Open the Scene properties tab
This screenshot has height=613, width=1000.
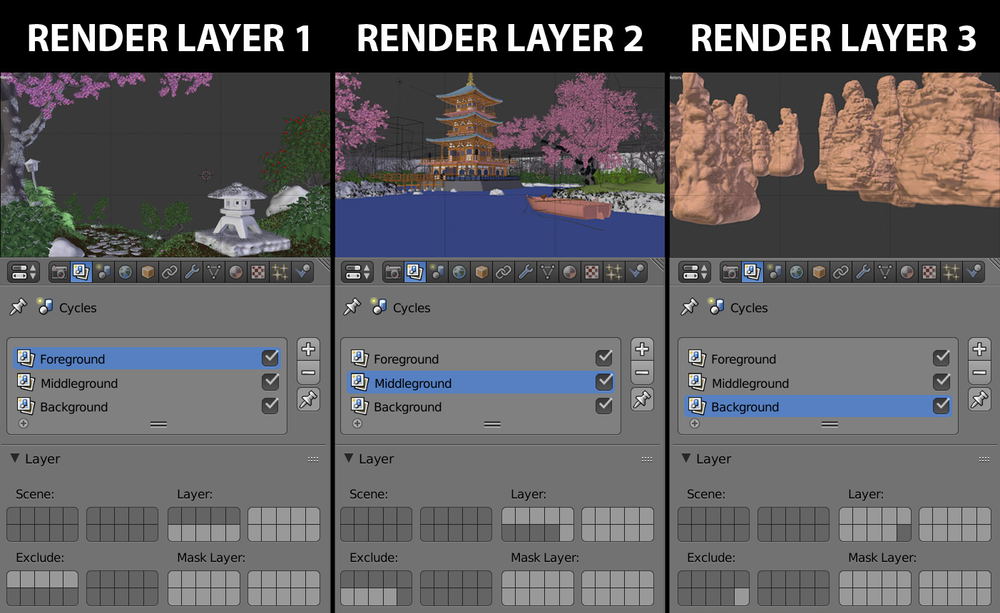pos(103,271)
